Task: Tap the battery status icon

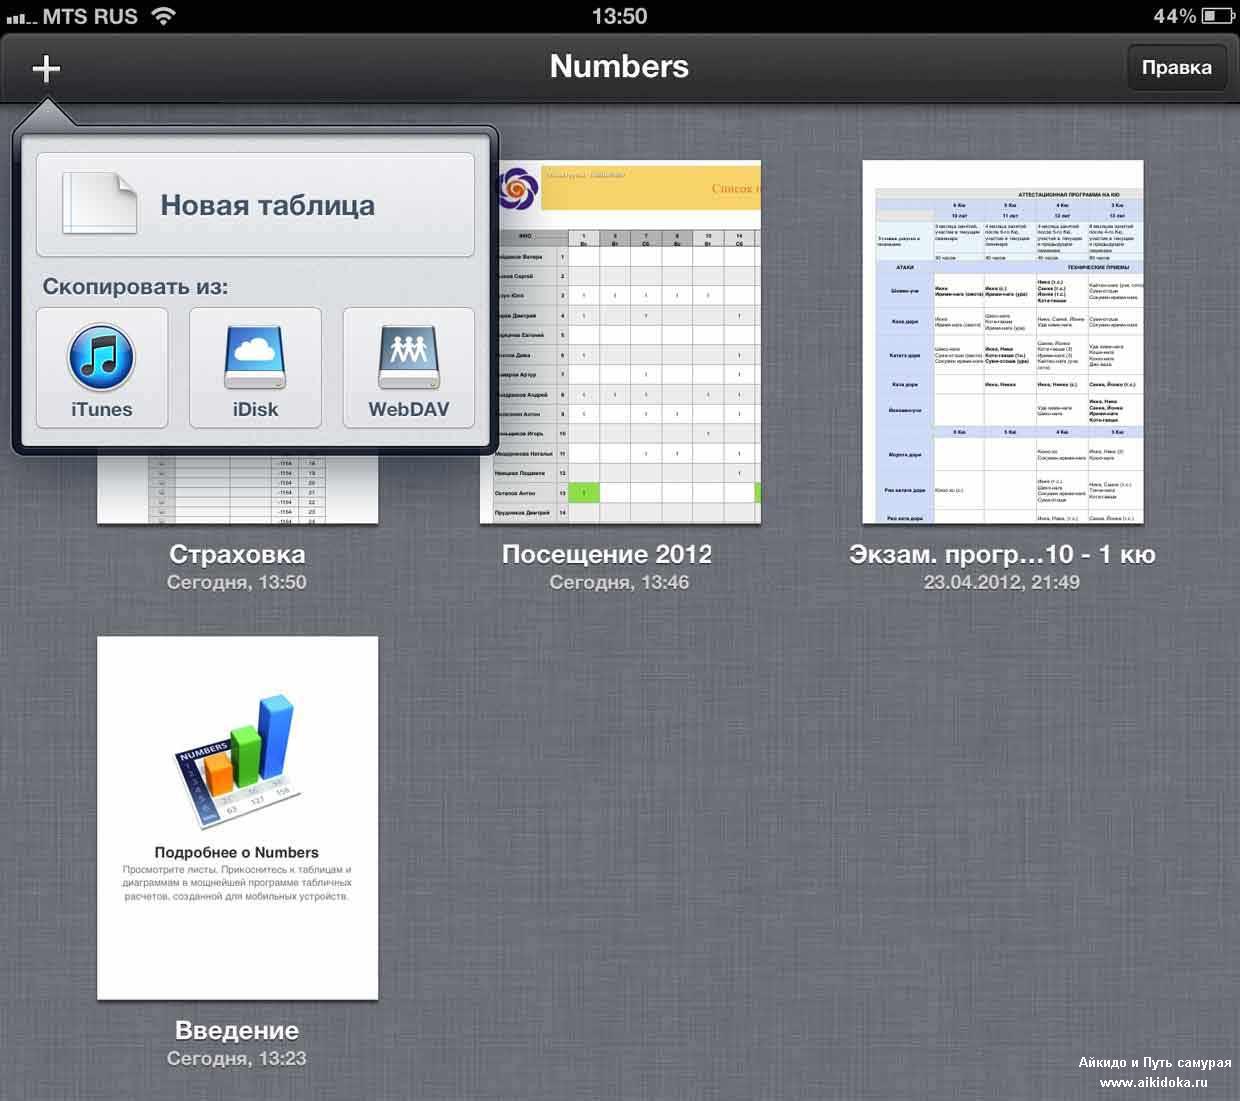Action: pyautogui.click(x=1217, y=16)
